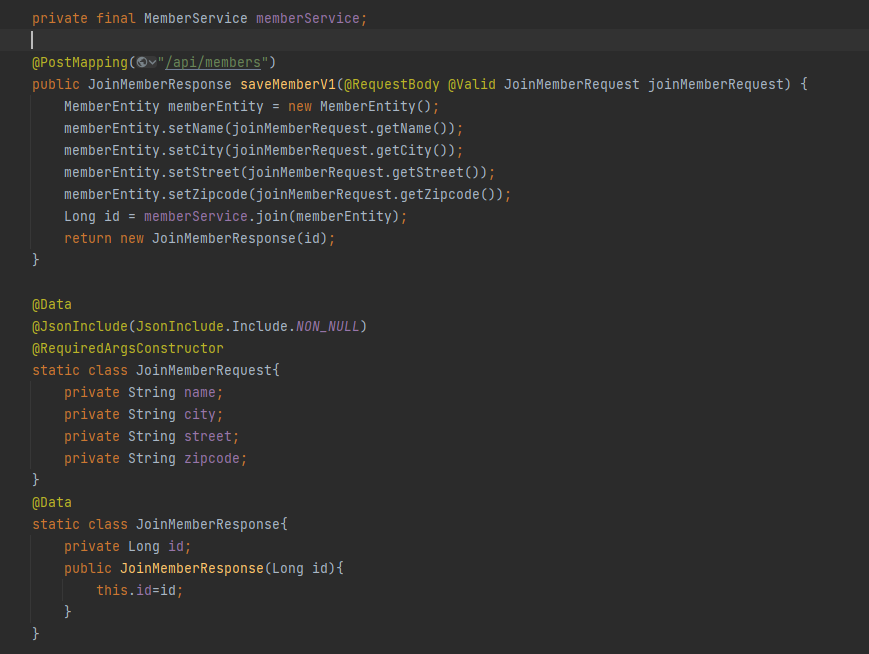Click the globe icon in @PostMapping
This screenshot has width=869, height=654.
[x=142, y=62]
